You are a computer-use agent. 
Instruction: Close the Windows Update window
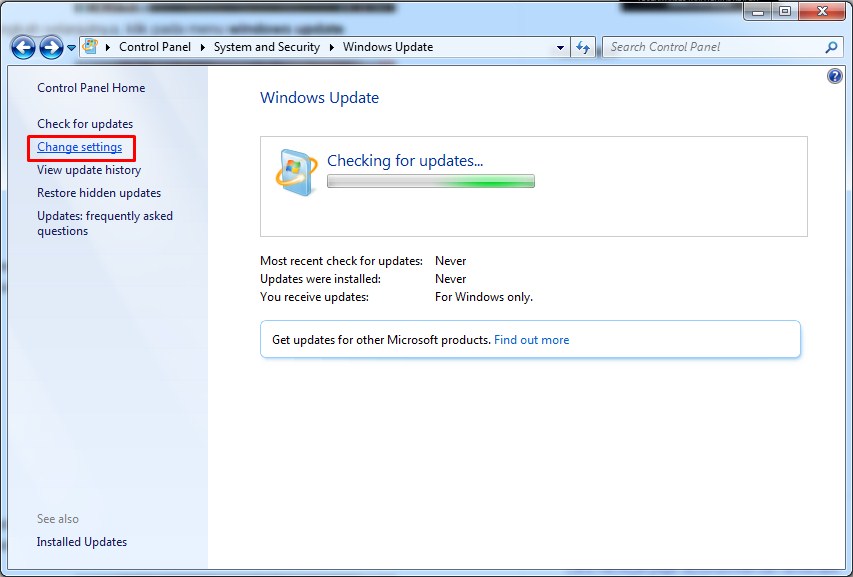(x=822, y=11)
